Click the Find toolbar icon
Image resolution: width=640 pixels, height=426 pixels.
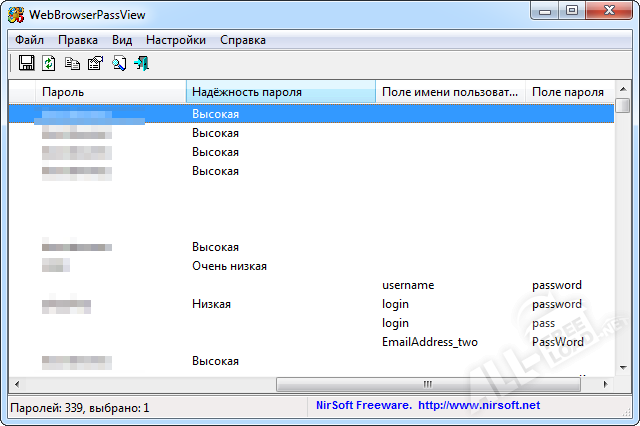(x=118, y=63)
